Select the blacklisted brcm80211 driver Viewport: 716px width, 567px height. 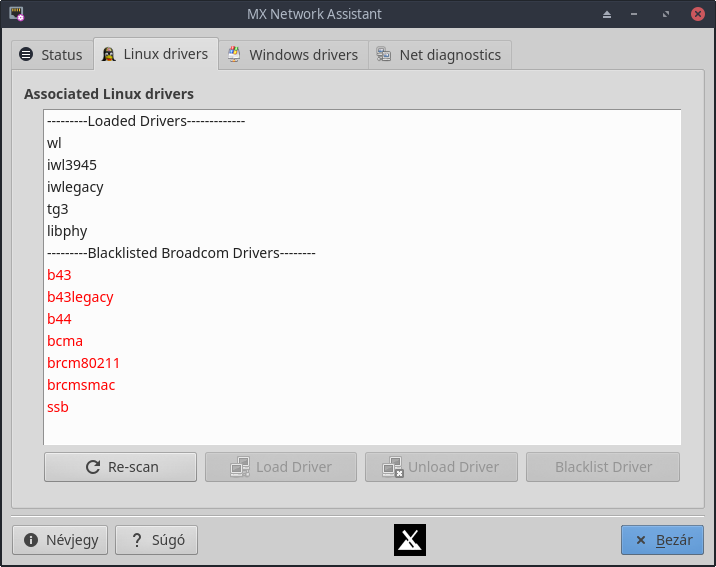point(362,363)
